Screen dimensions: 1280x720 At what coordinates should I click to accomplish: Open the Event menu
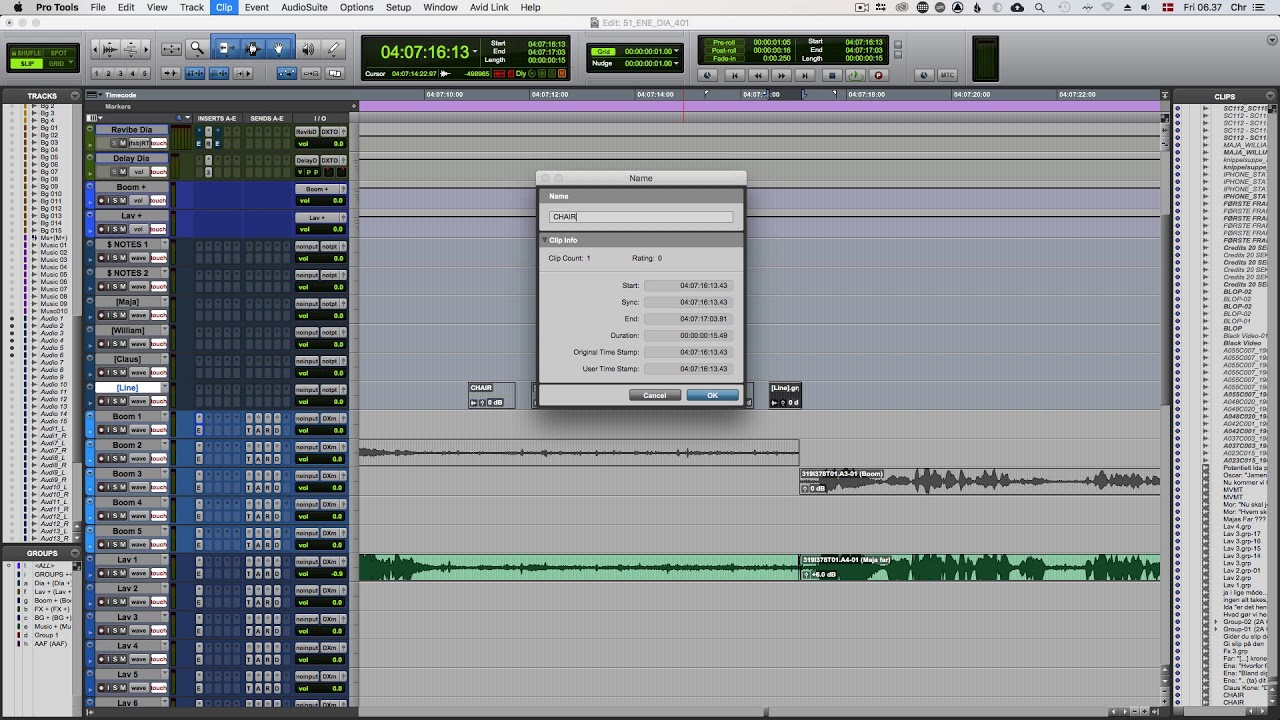(256, 7)
